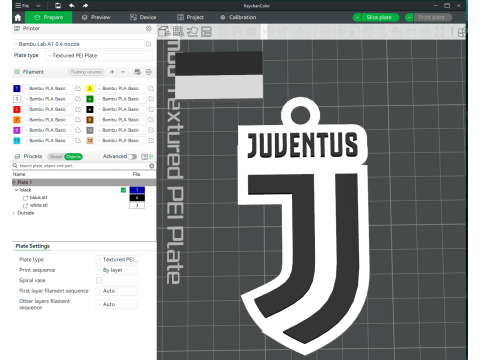Image resolution: width=480 pixels, height=360 pixels.
Task: Click the process save preset icon
Action: (144, 157)
